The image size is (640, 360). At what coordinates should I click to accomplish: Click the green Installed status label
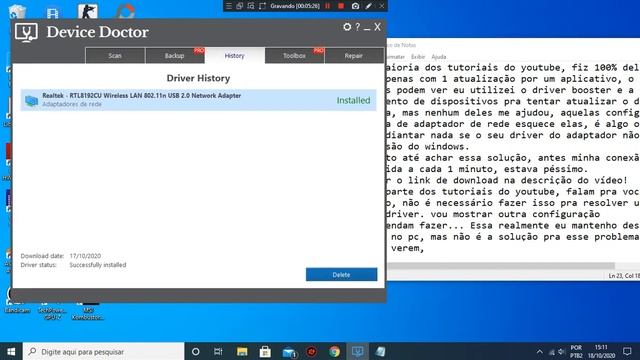[x=353, y=100]
